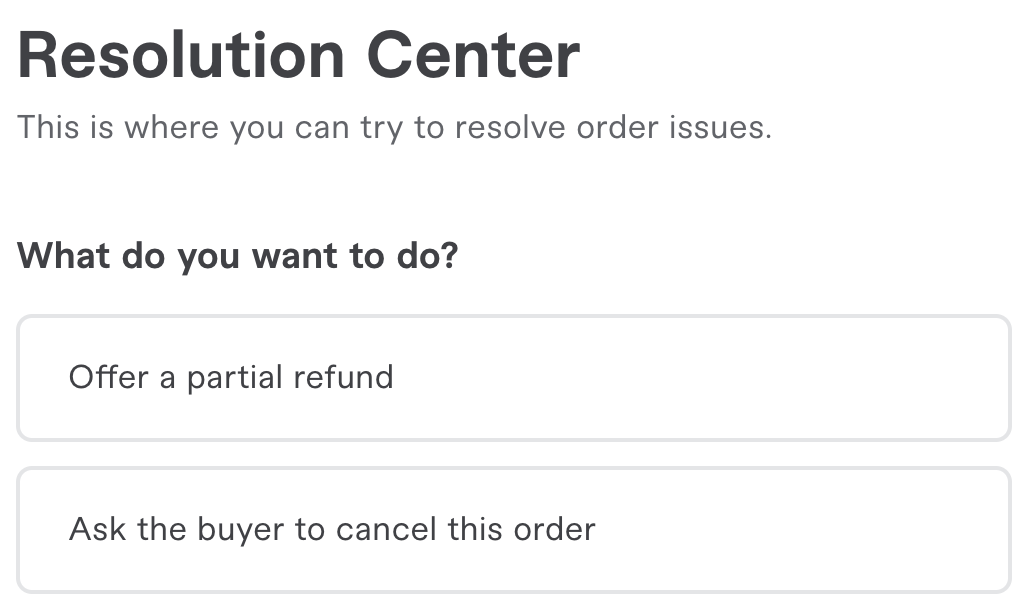Click the subtitle under Resolution Center
This screenshot has height=612, width=1031.
[395, 128]
